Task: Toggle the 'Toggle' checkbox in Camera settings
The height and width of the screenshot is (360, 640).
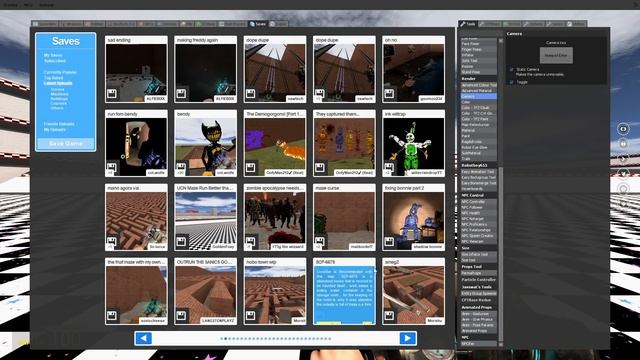Action: point(511,82)
